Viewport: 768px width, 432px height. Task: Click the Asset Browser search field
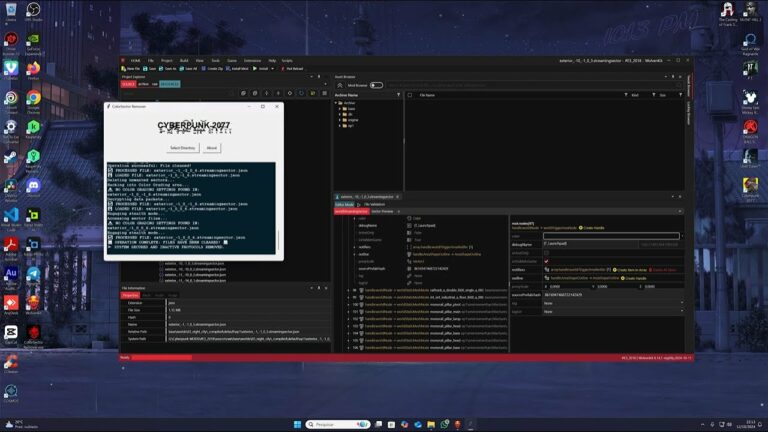pyautogui.click(x=534, y=85)
